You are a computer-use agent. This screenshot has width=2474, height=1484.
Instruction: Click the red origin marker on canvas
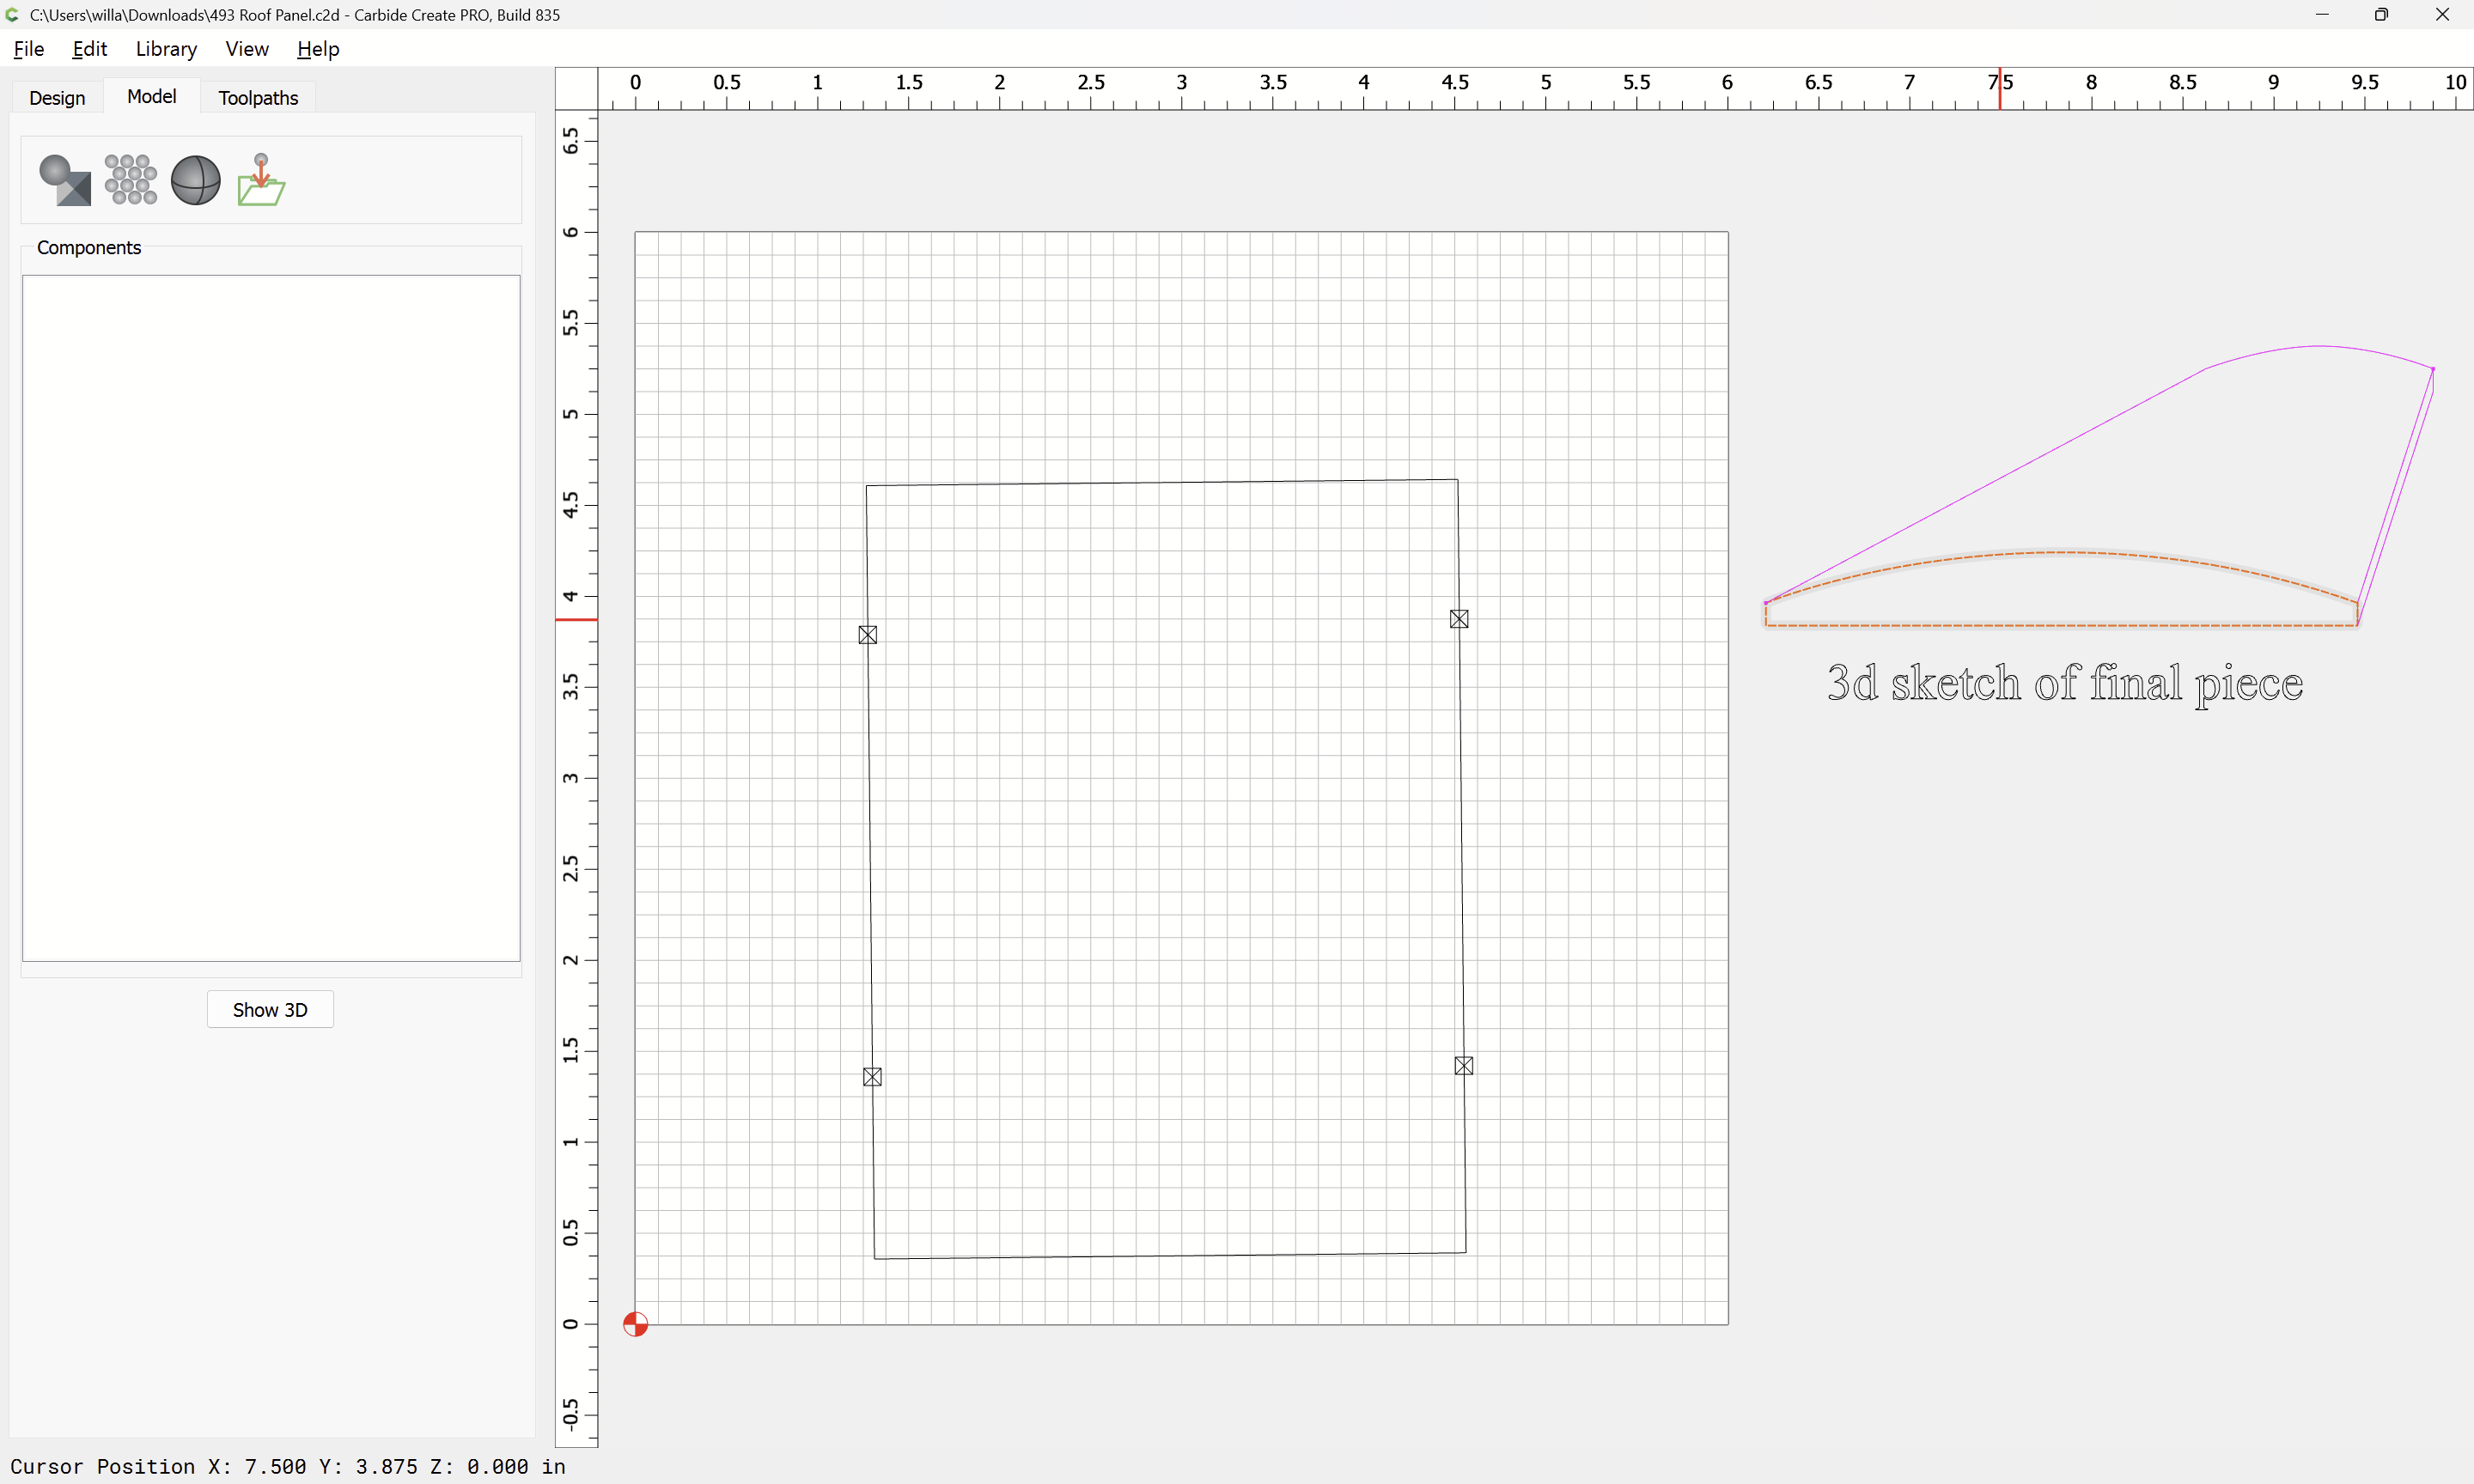636,1324
